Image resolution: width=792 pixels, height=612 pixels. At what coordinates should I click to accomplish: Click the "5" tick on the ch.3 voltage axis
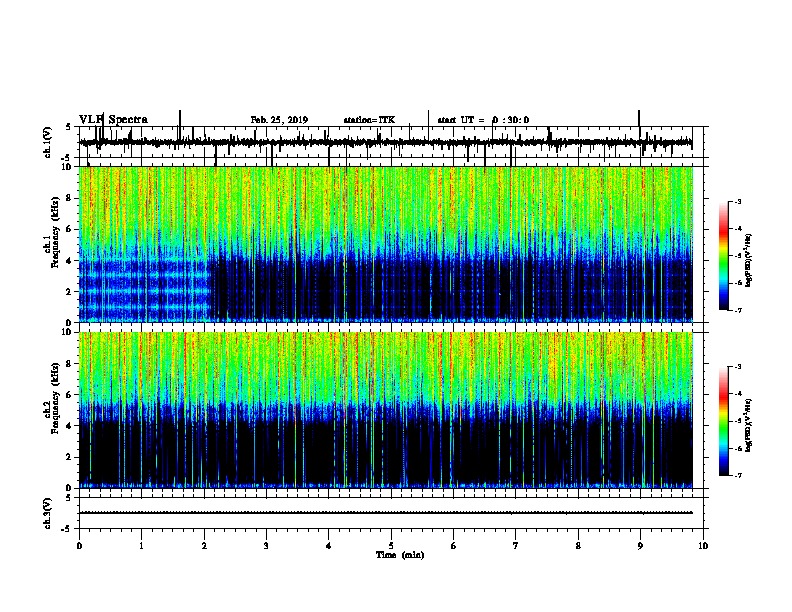click(x=68, y=497)
